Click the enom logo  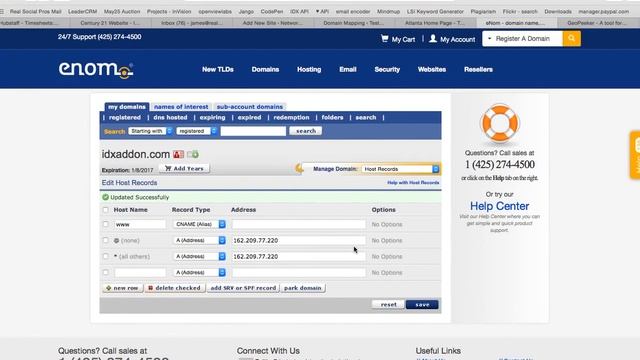click(96, 70)
